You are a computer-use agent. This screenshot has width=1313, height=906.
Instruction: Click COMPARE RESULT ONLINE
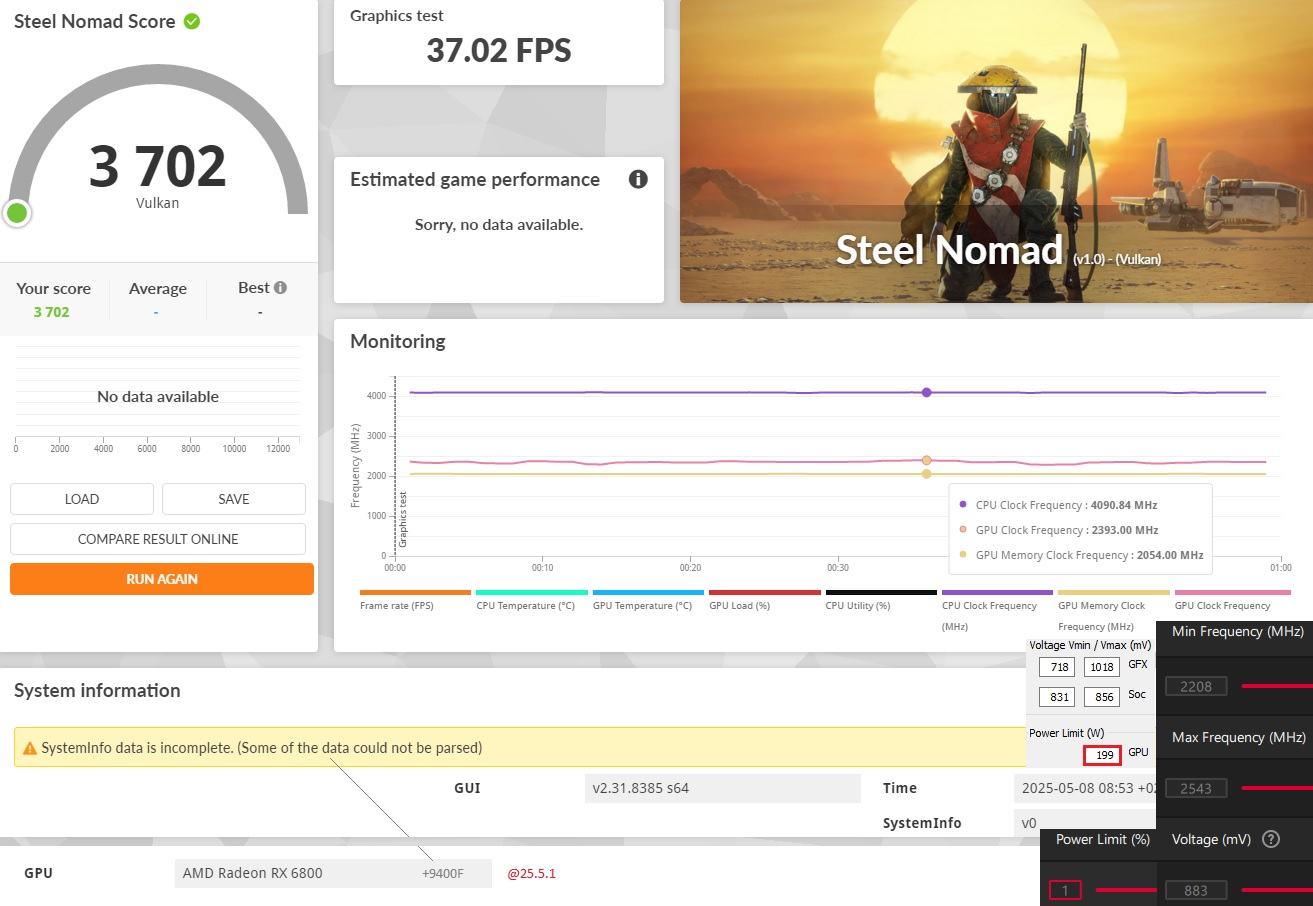click(x=158, y=539)
